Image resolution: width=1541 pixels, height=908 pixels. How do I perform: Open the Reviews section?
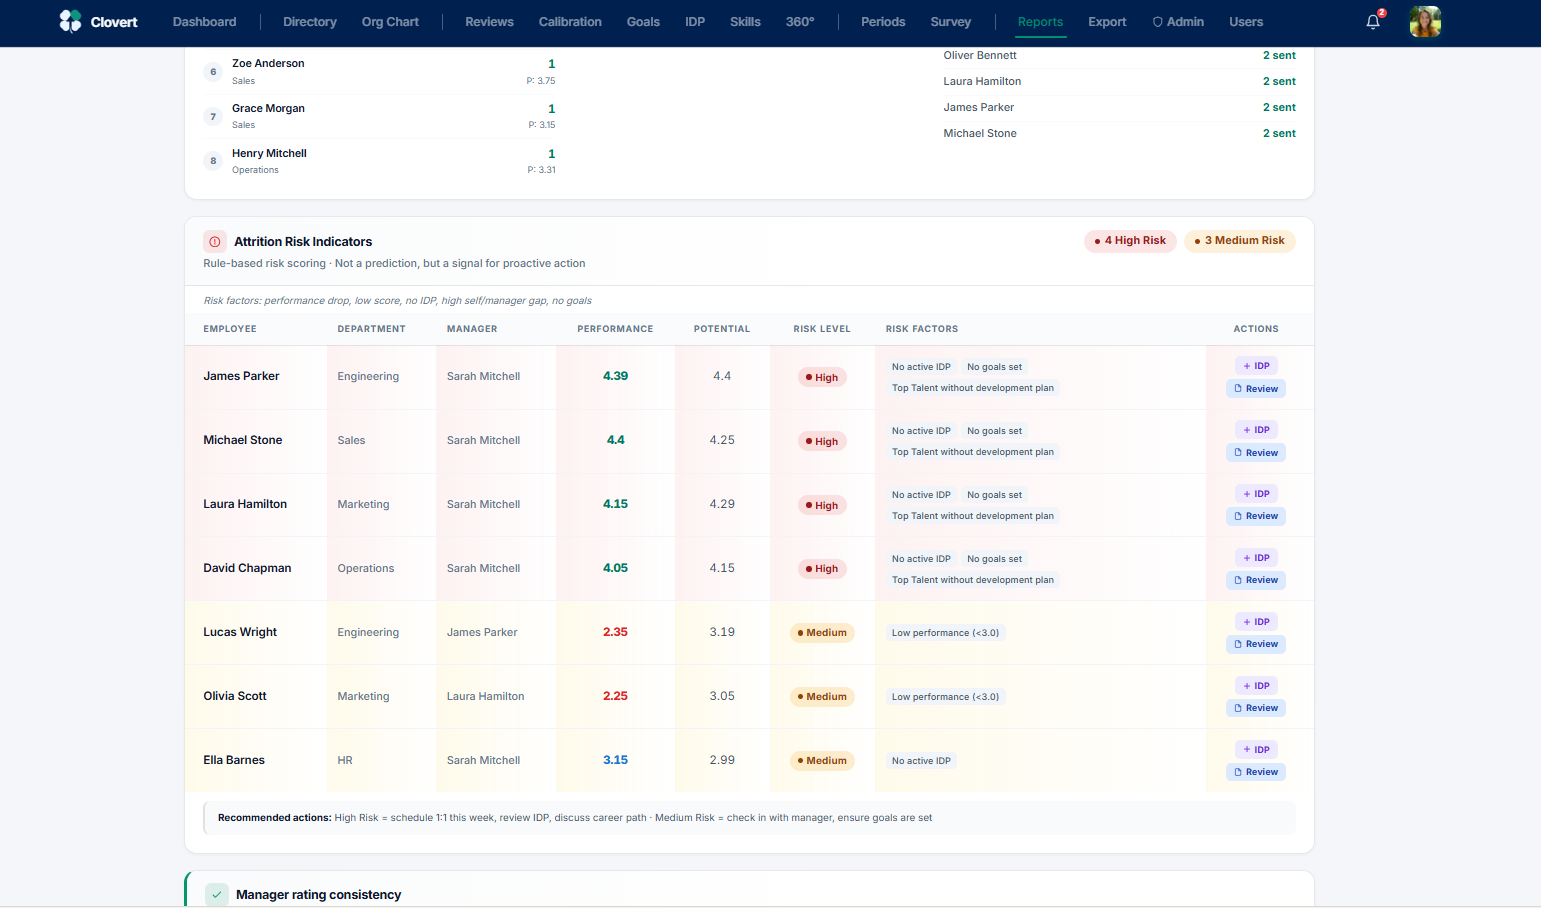click(x=489, y=22)
